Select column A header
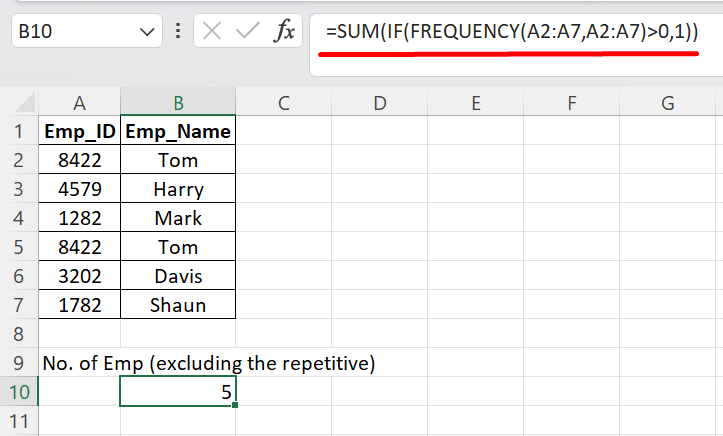The width and height of the screenshot is (723, 436). (x=79, y=102)
